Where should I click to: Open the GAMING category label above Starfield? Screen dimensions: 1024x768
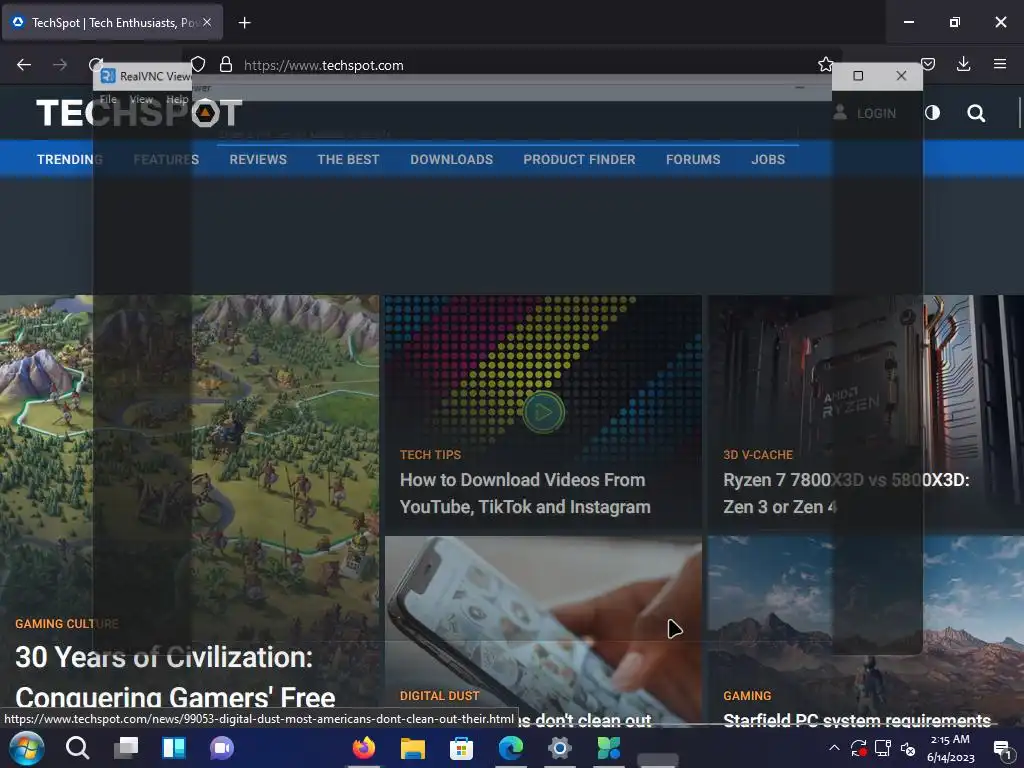point(747,696)
